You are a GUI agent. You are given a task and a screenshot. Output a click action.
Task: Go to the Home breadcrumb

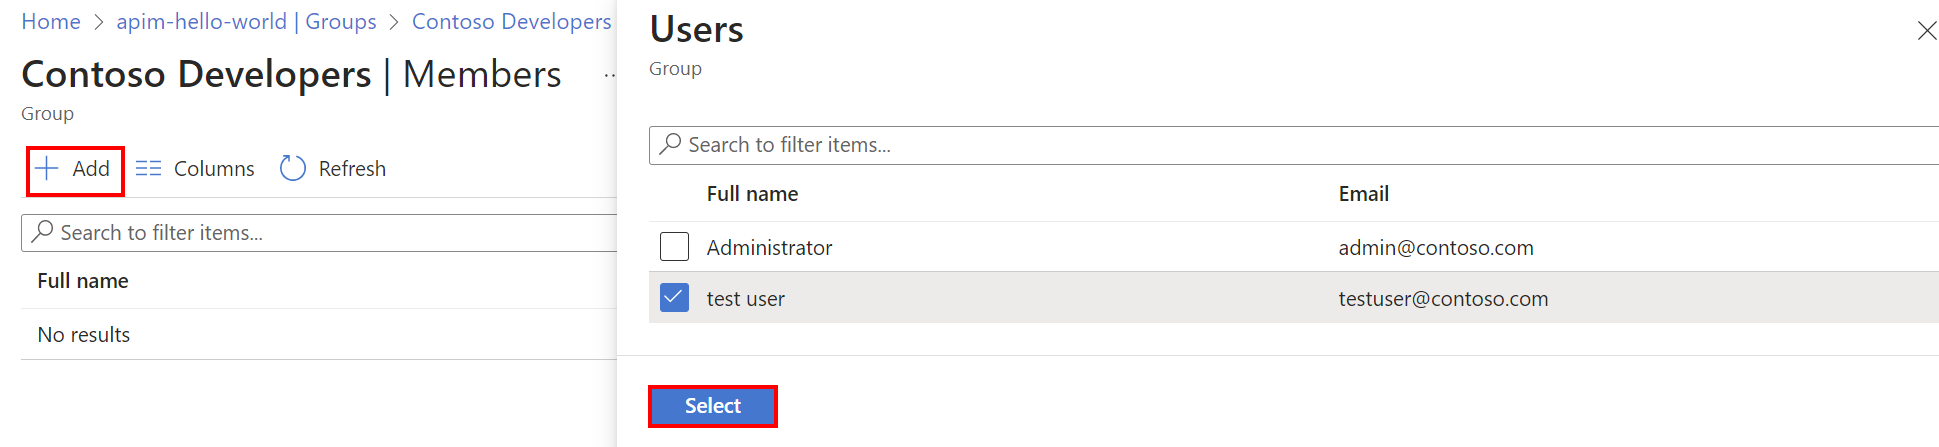51,22
